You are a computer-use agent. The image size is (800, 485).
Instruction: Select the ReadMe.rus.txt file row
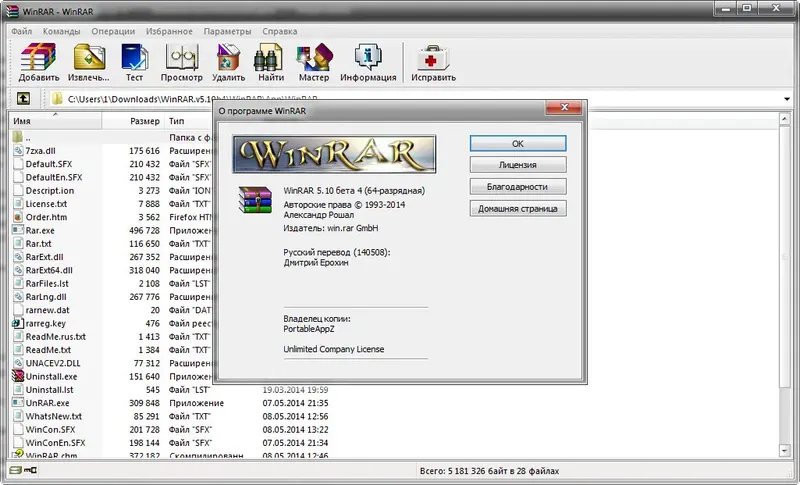click(112, 337)
